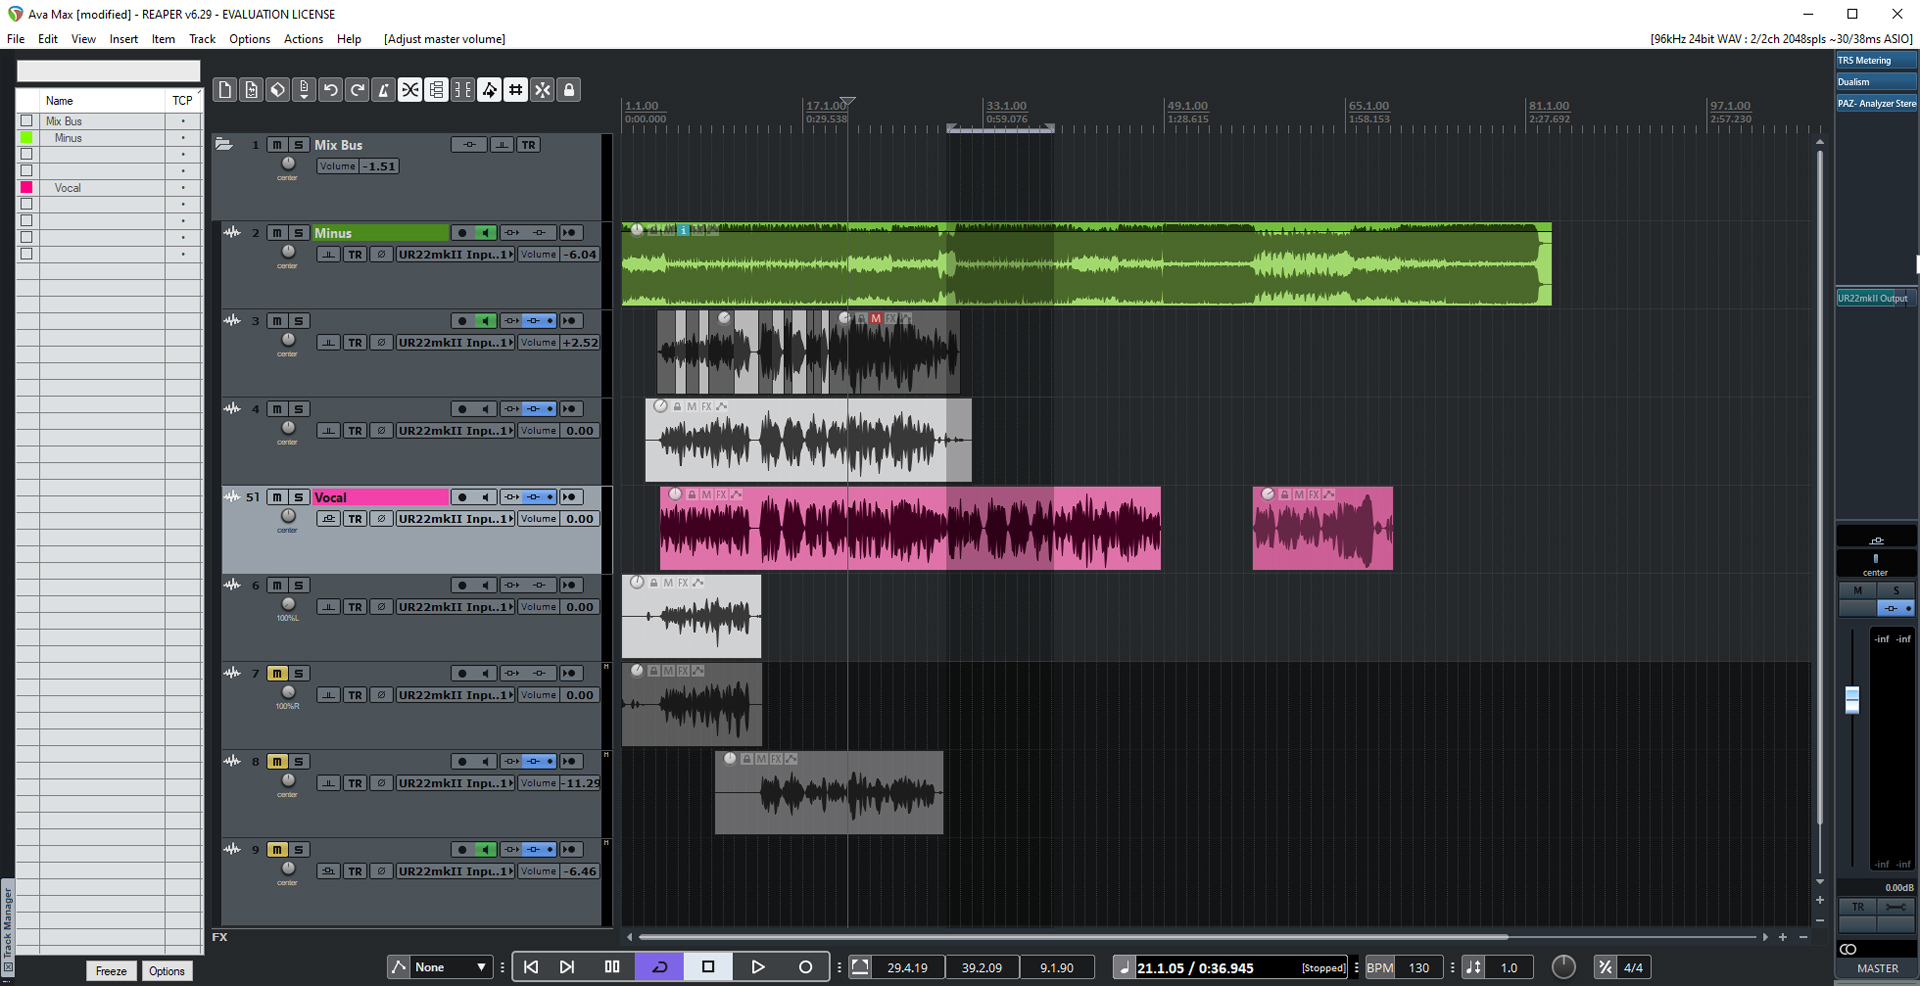1920x986 pixels.
Task: Click the Undo toolbar icon
Action: tap(331, 90)
